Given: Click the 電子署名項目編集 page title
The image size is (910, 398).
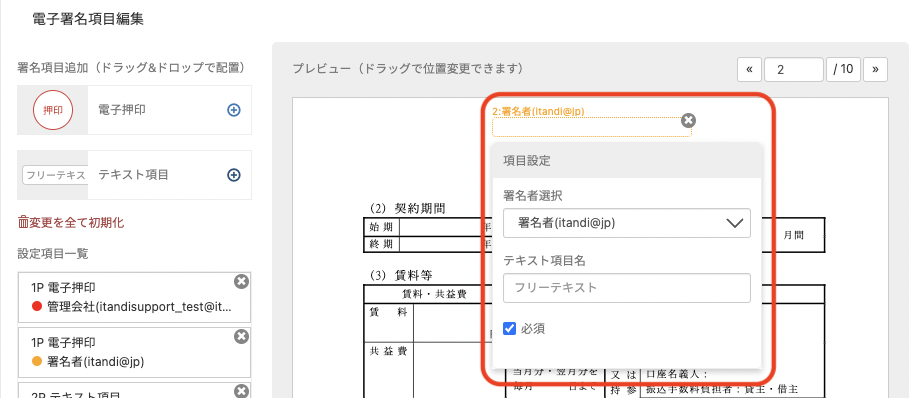Looking at the screenshot, I should click(88, 19).
